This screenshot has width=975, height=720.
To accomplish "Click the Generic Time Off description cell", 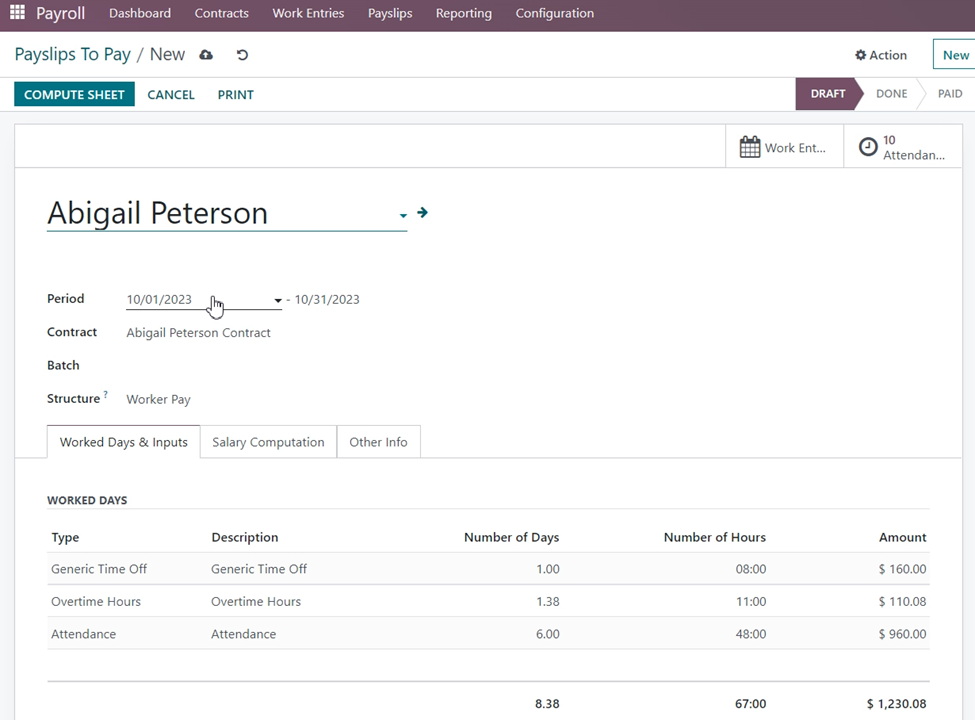I will (x=259, y=569).
